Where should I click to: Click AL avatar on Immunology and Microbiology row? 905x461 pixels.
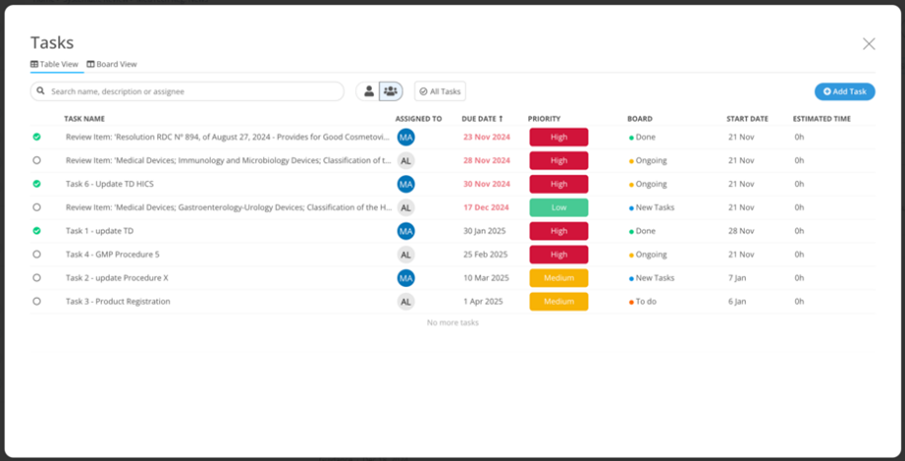(406, 160)
